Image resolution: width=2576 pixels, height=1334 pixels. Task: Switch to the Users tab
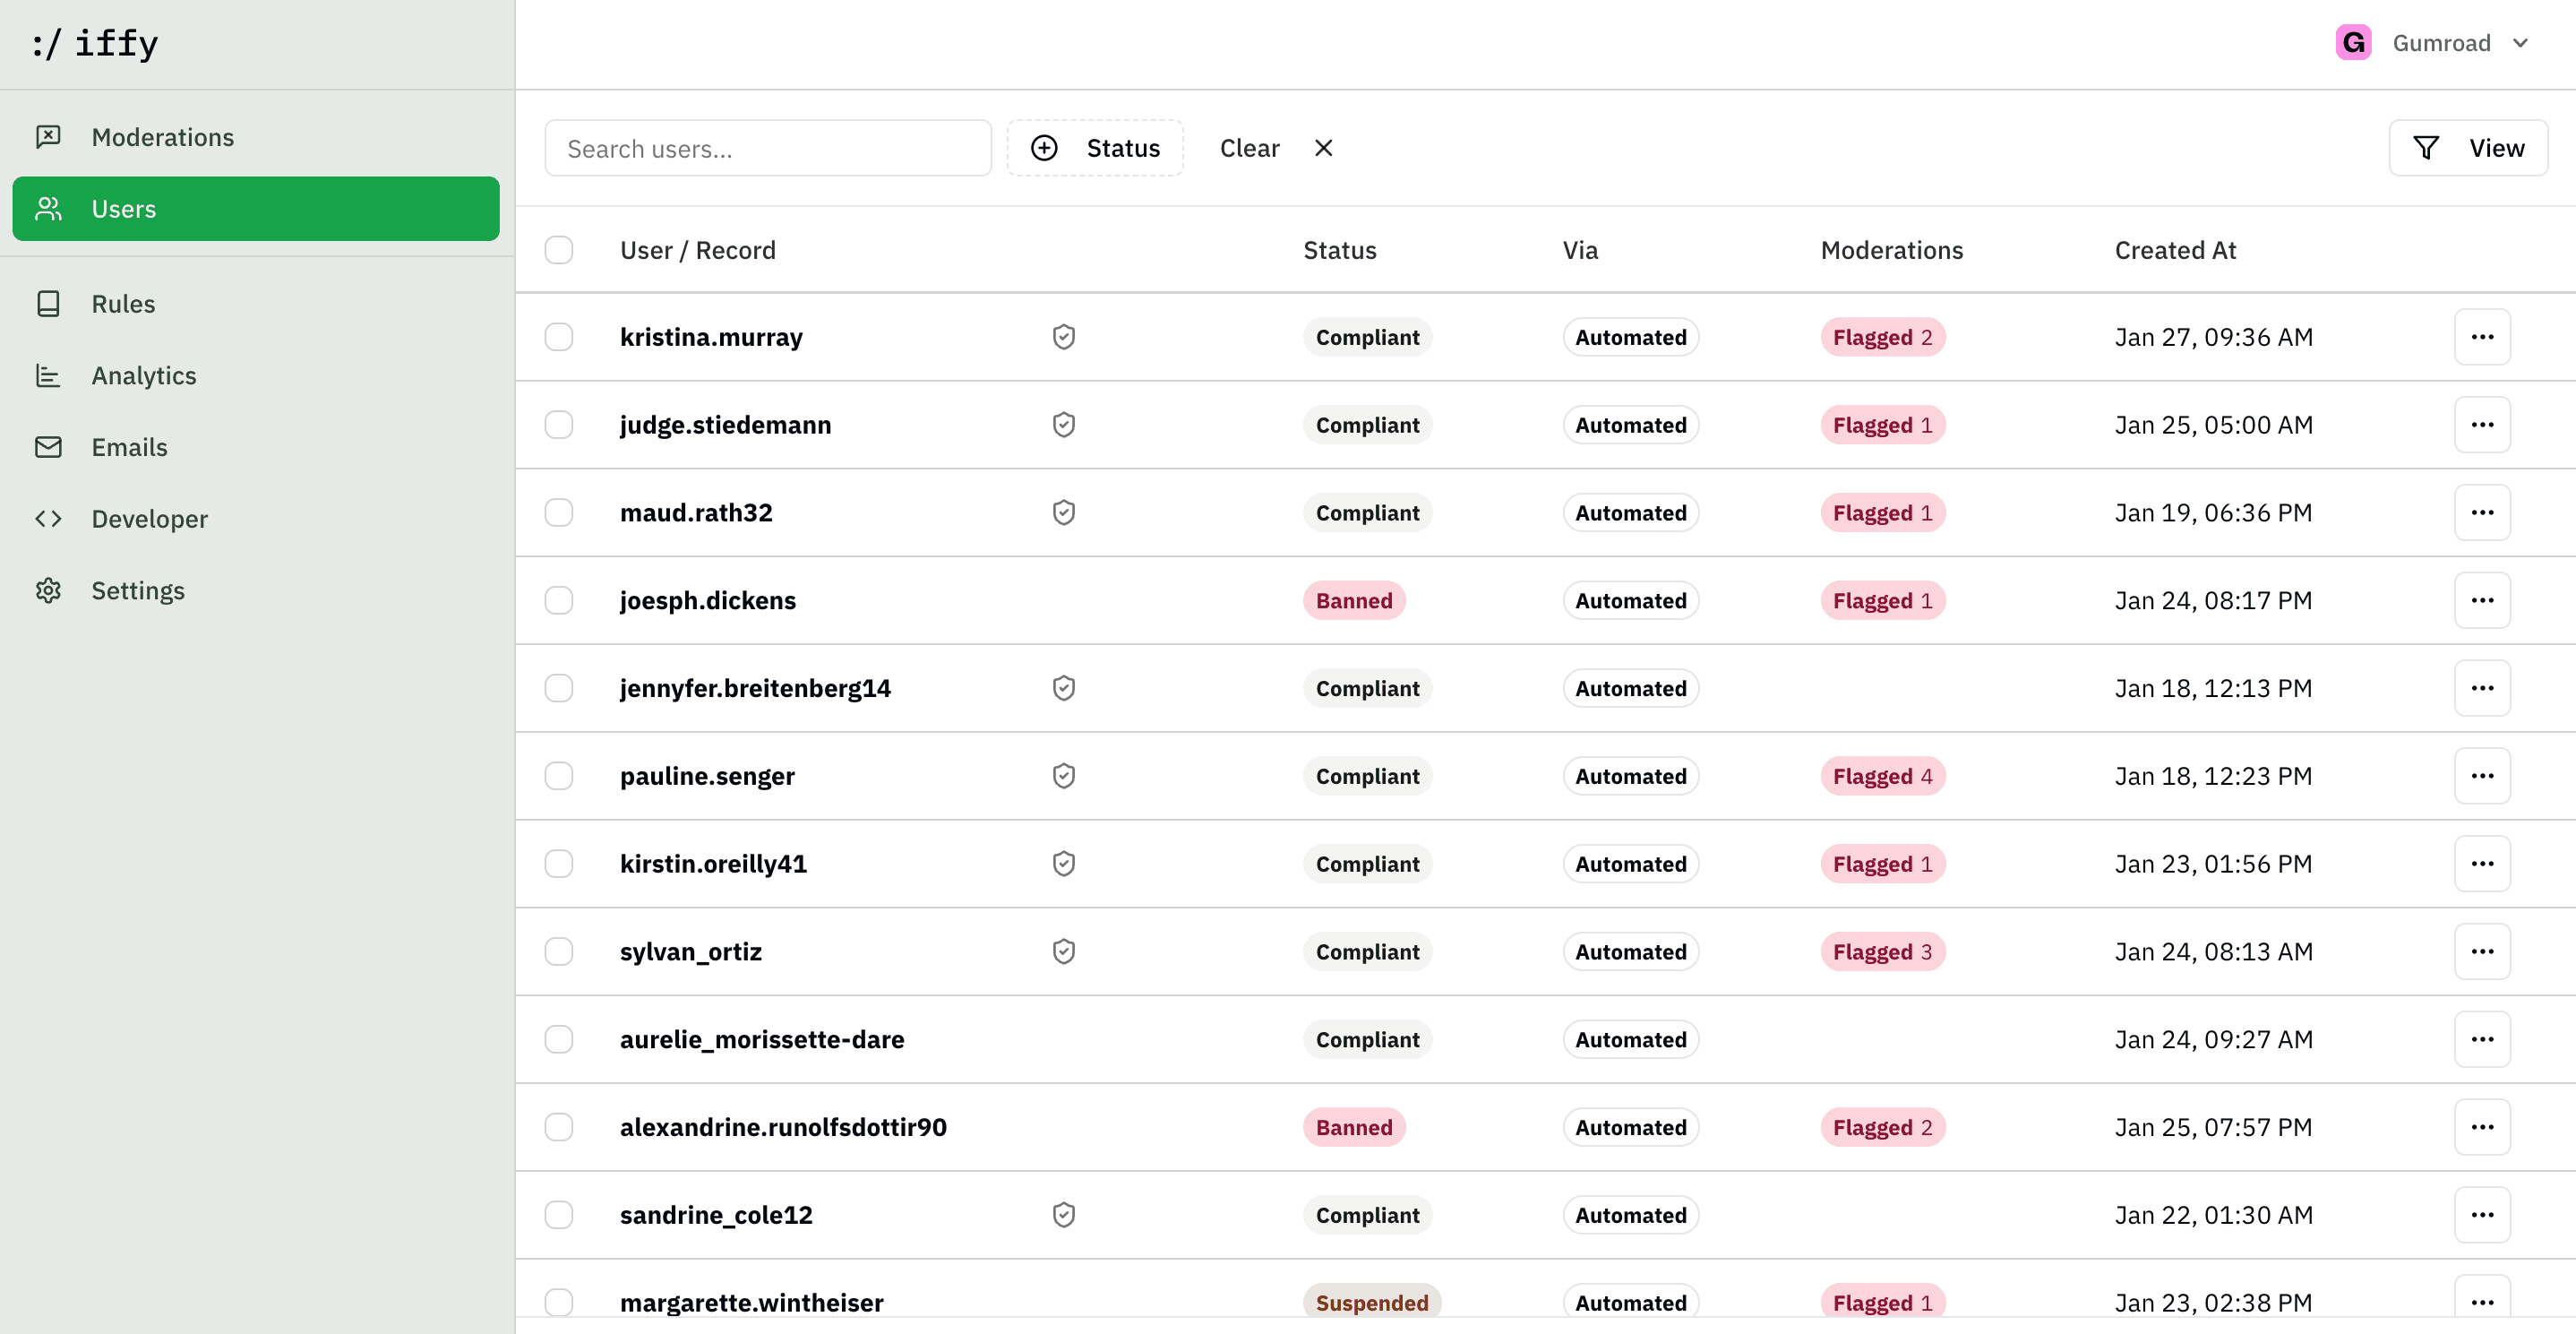pyautogui.click(x=124, y=208)
